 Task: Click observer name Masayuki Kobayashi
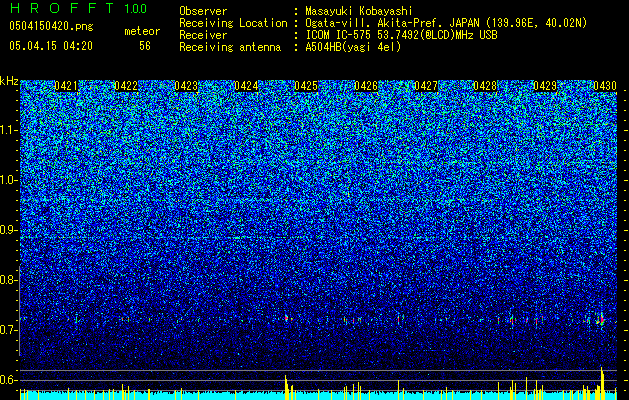(359, 11)
